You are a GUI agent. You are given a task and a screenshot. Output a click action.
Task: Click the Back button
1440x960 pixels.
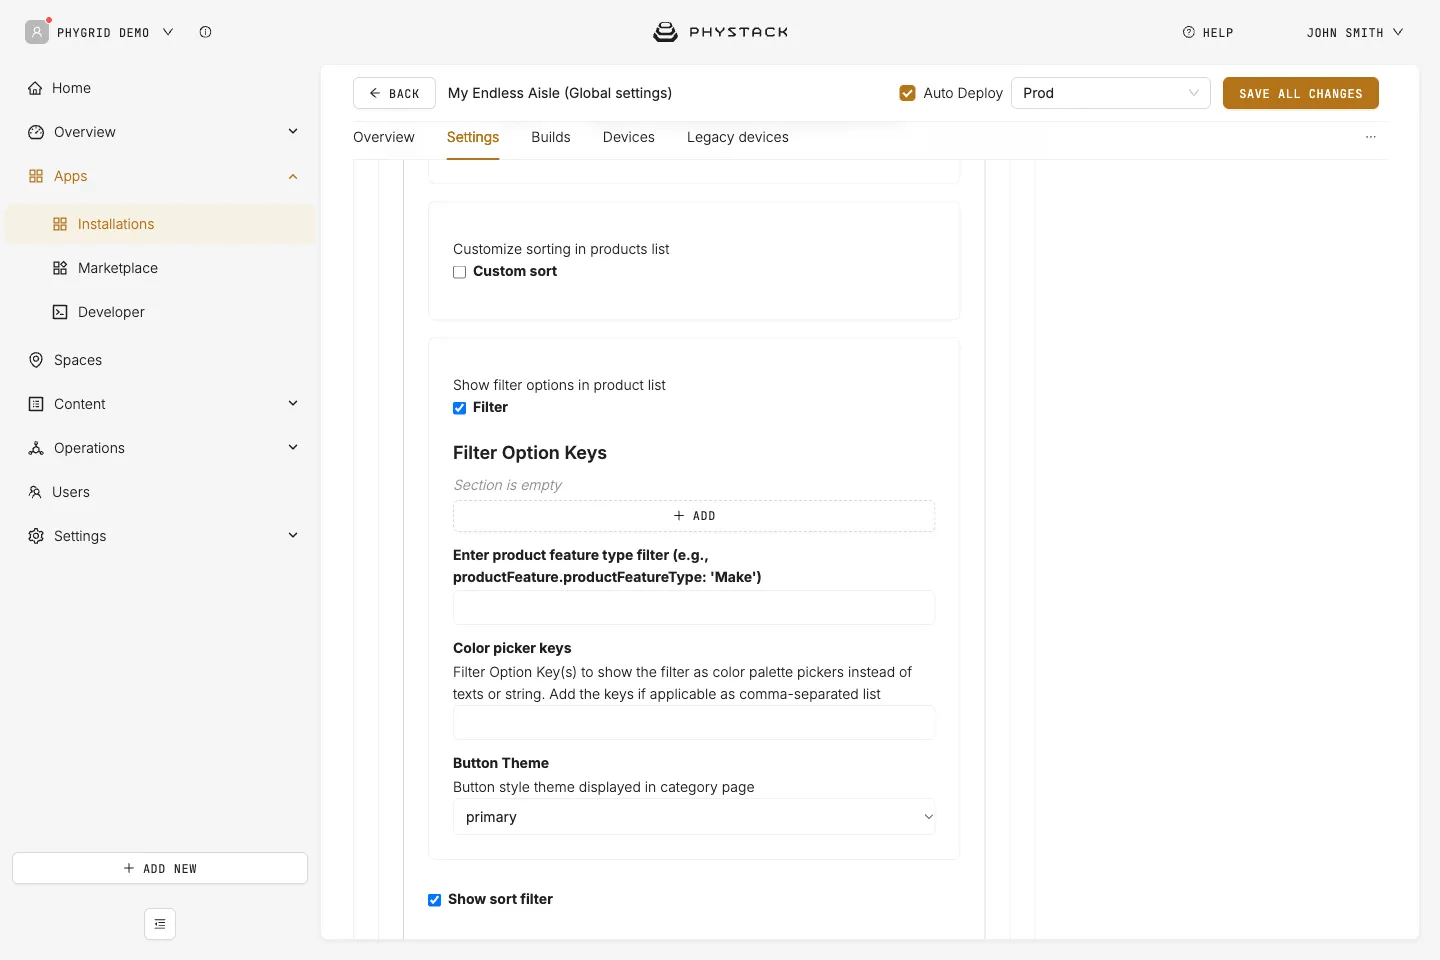(x=394, y=93)
